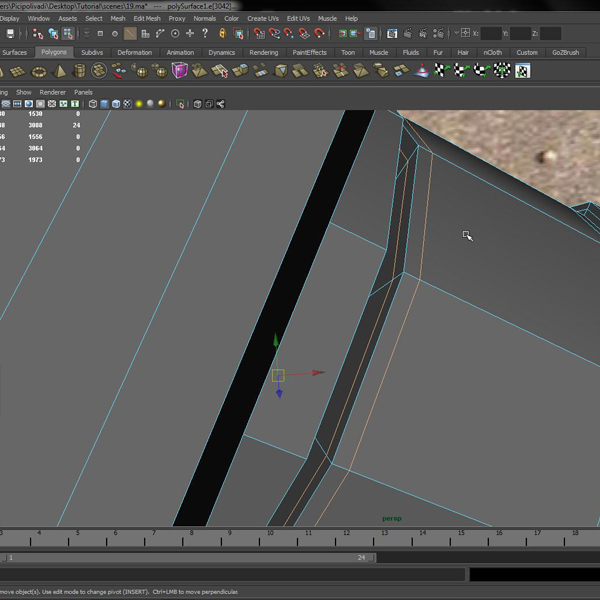The width and height of the screenshot is (600, 600).
Task: Click the Z coordinate input field
Action: point(551,34)
